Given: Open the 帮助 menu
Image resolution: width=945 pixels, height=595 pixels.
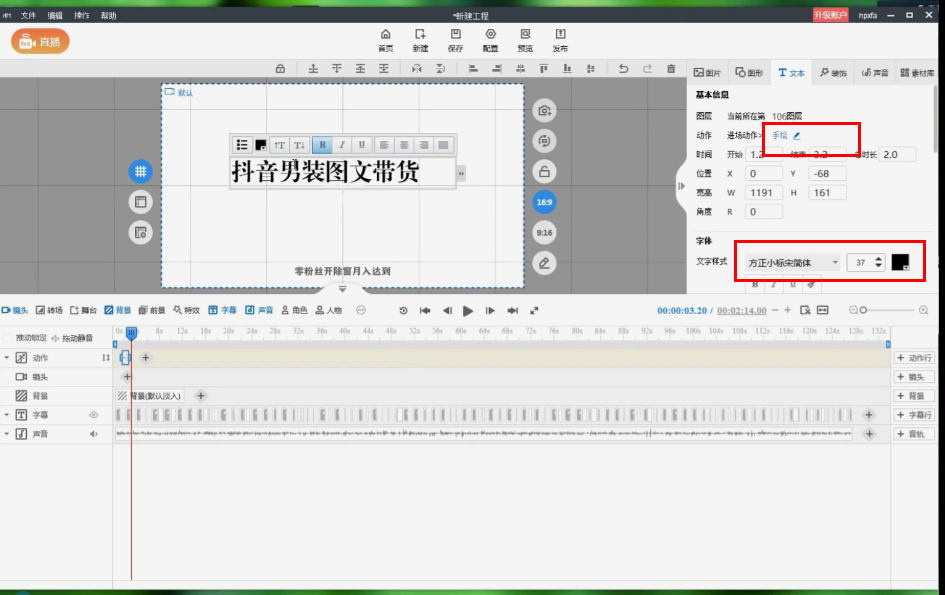Looking at the screenshot, I should 108,16.
